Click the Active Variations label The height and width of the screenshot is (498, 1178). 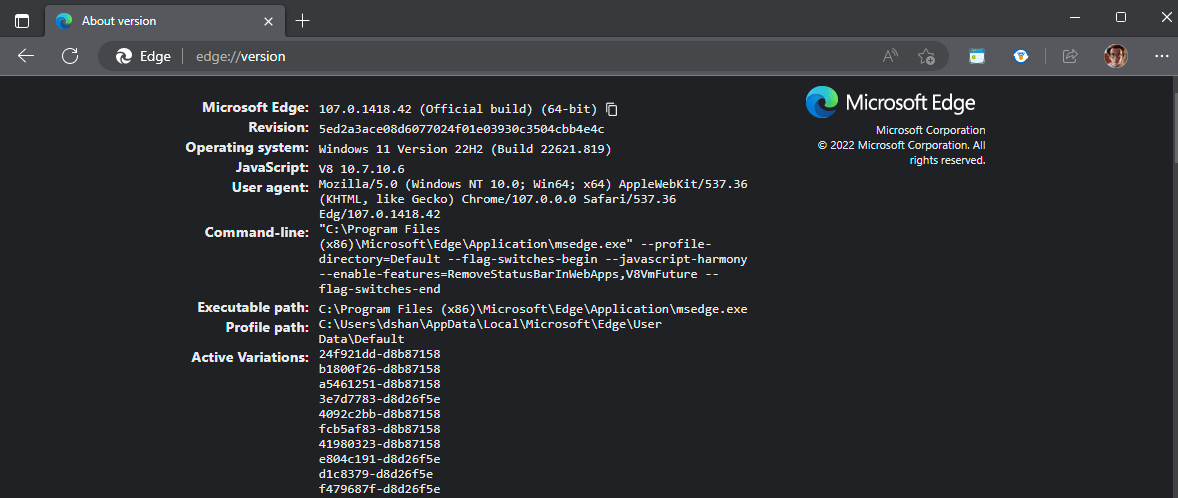point(249,357)
